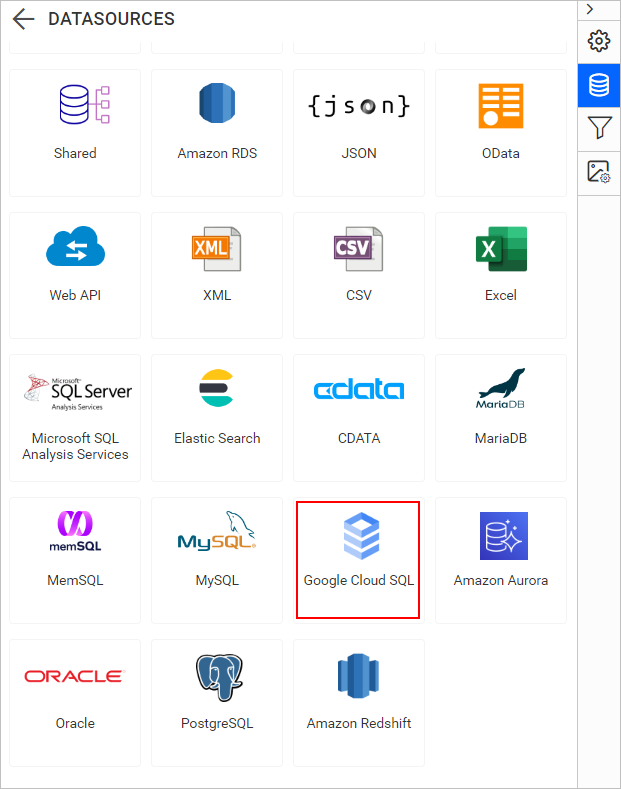Choose the MemSQL logo

75,531
